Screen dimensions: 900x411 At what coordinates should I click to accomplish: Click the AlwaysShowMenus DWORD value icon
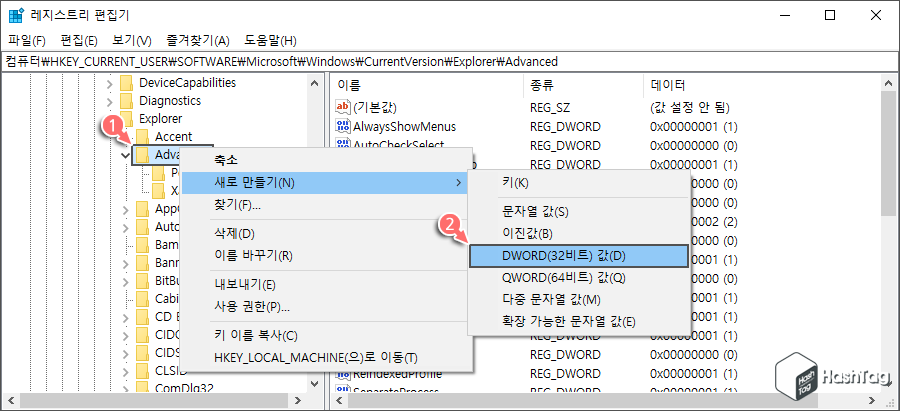click(x=343, y=126)
